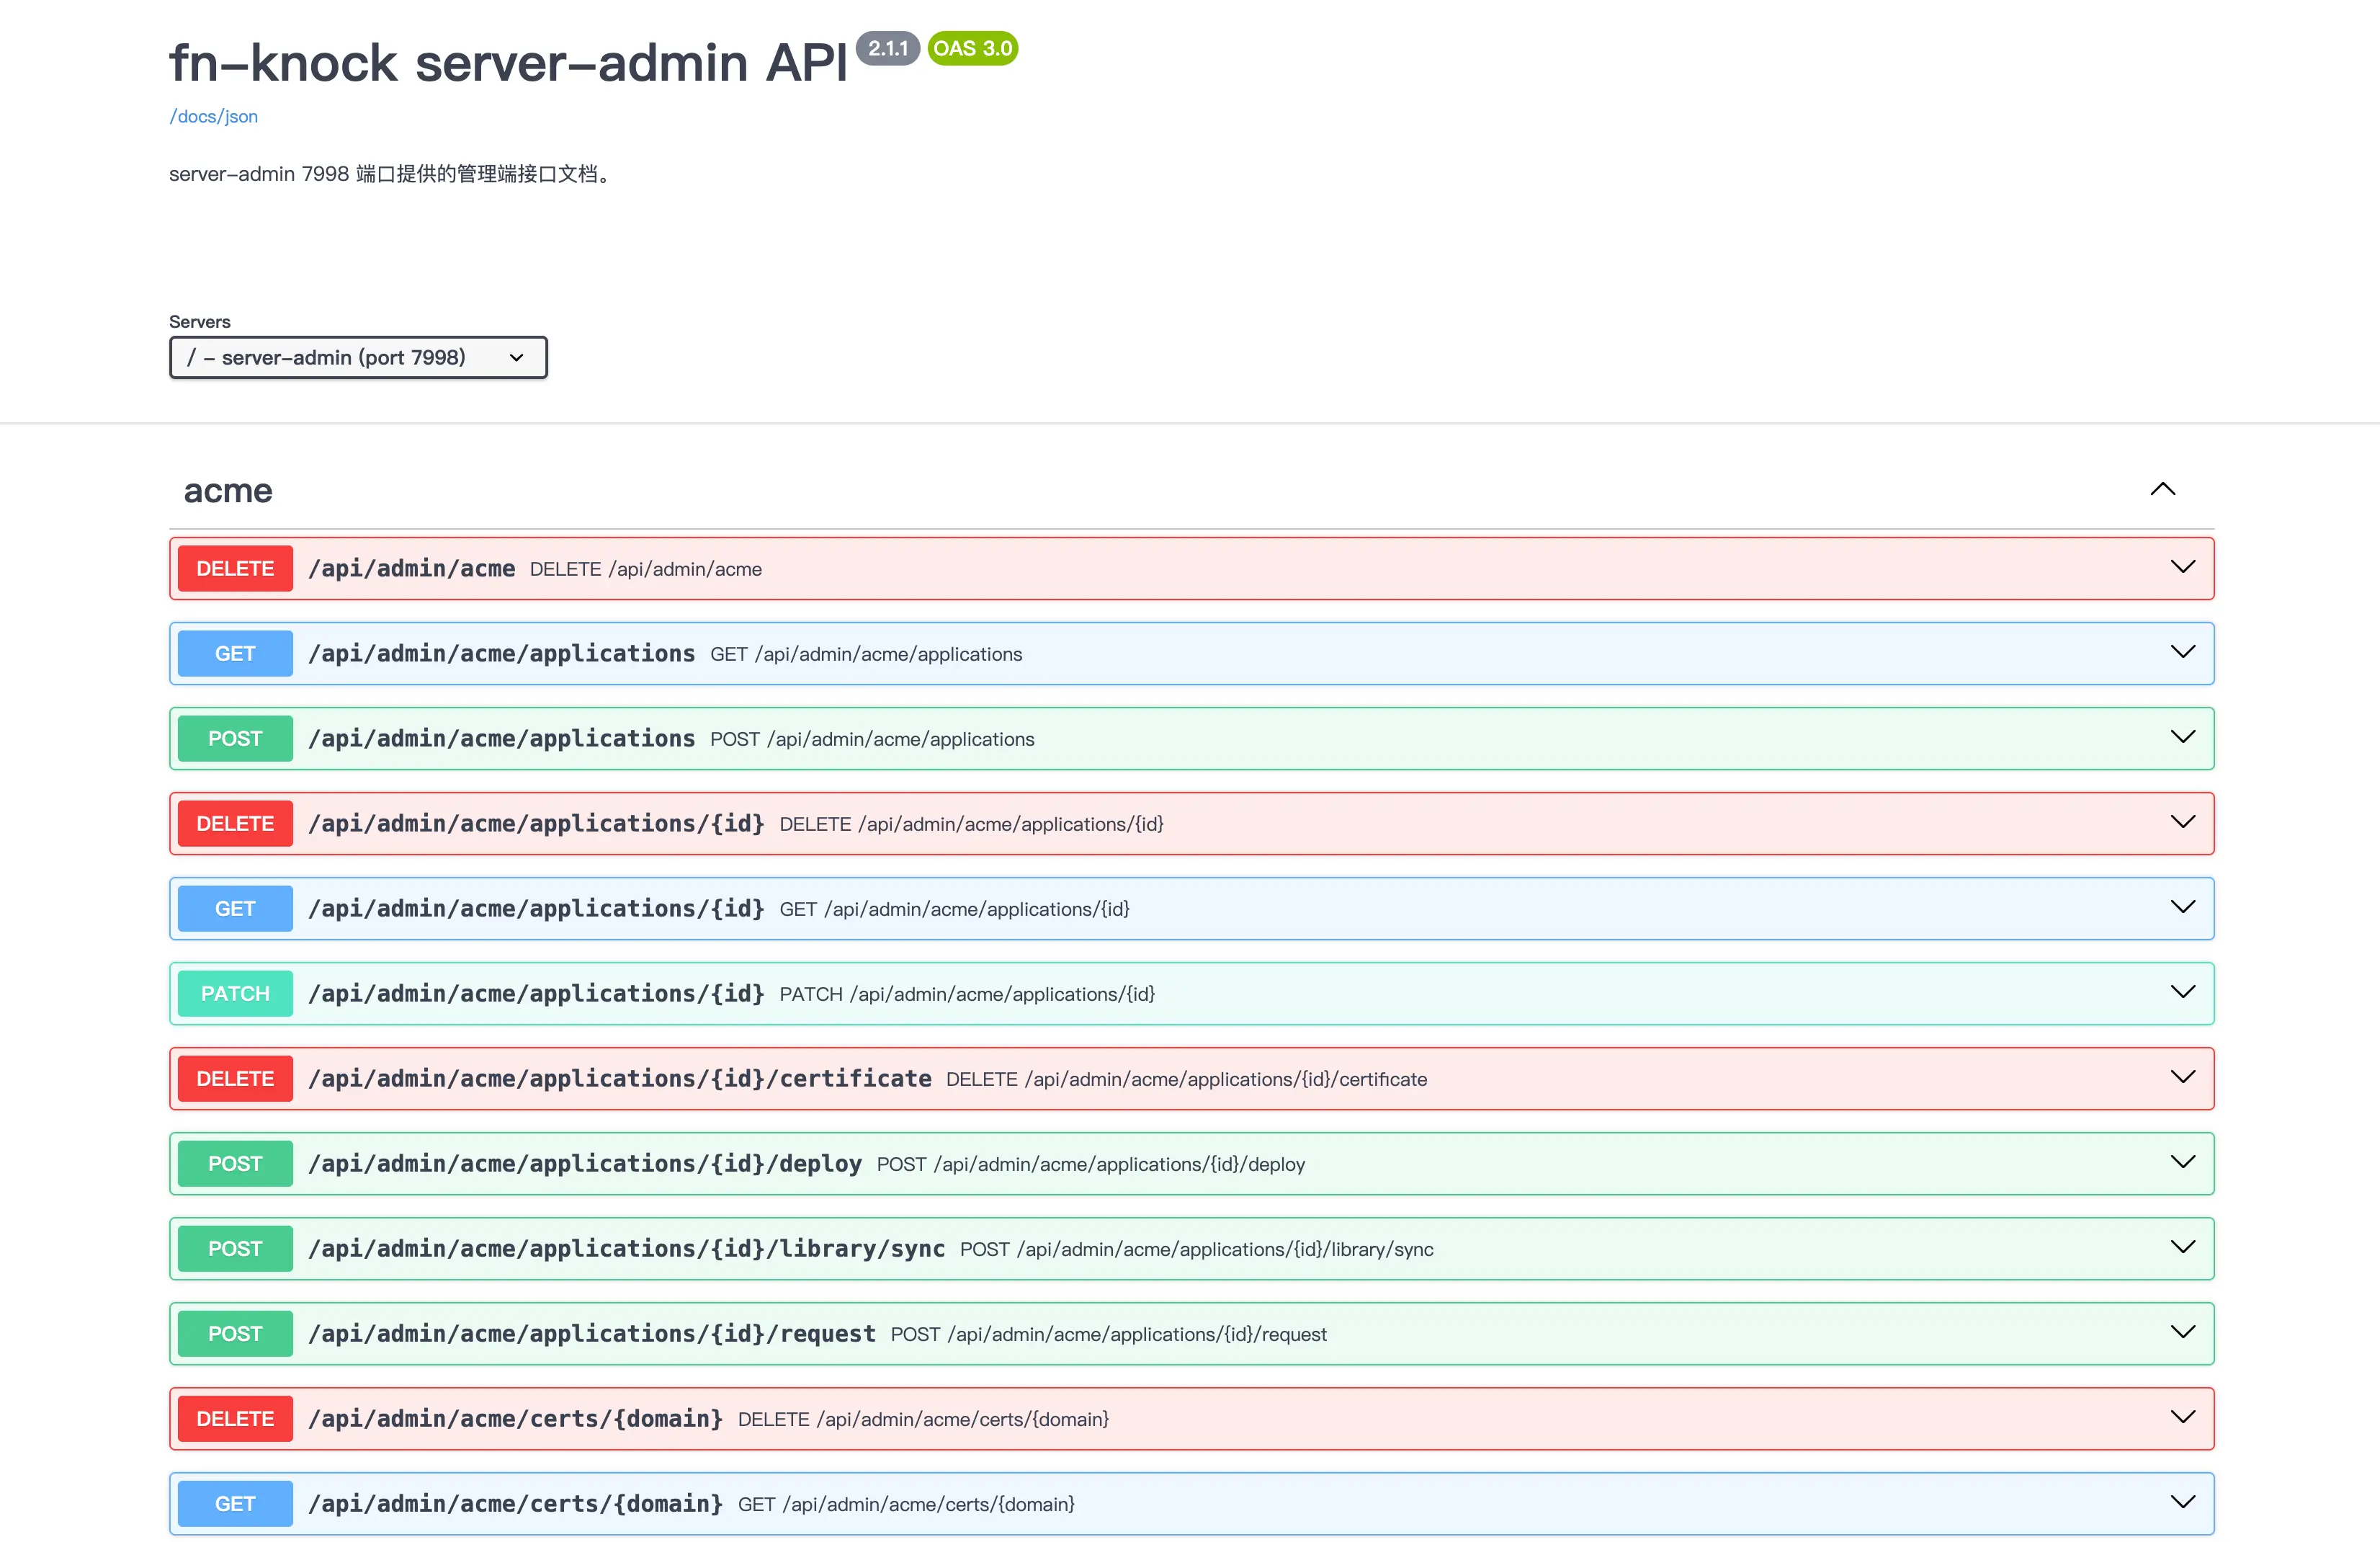Viewport: 2380px width, 1542px height.
Task: Click bold path applications/{id} in DELETE row
Action: point(536,823)
